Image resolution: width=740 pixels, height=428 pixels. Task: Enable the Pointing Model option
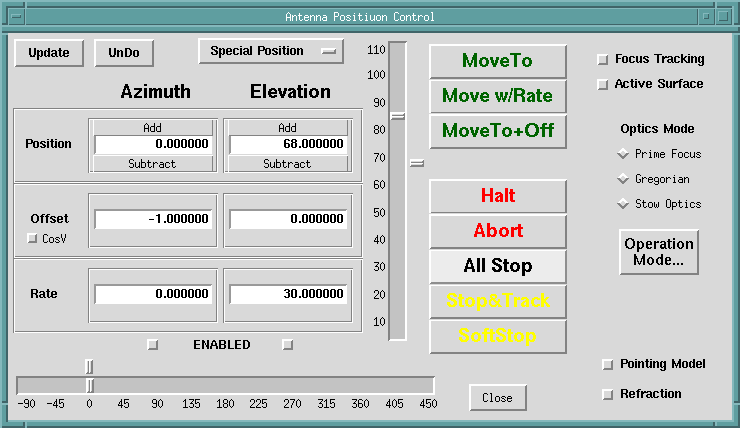point(607,365)
